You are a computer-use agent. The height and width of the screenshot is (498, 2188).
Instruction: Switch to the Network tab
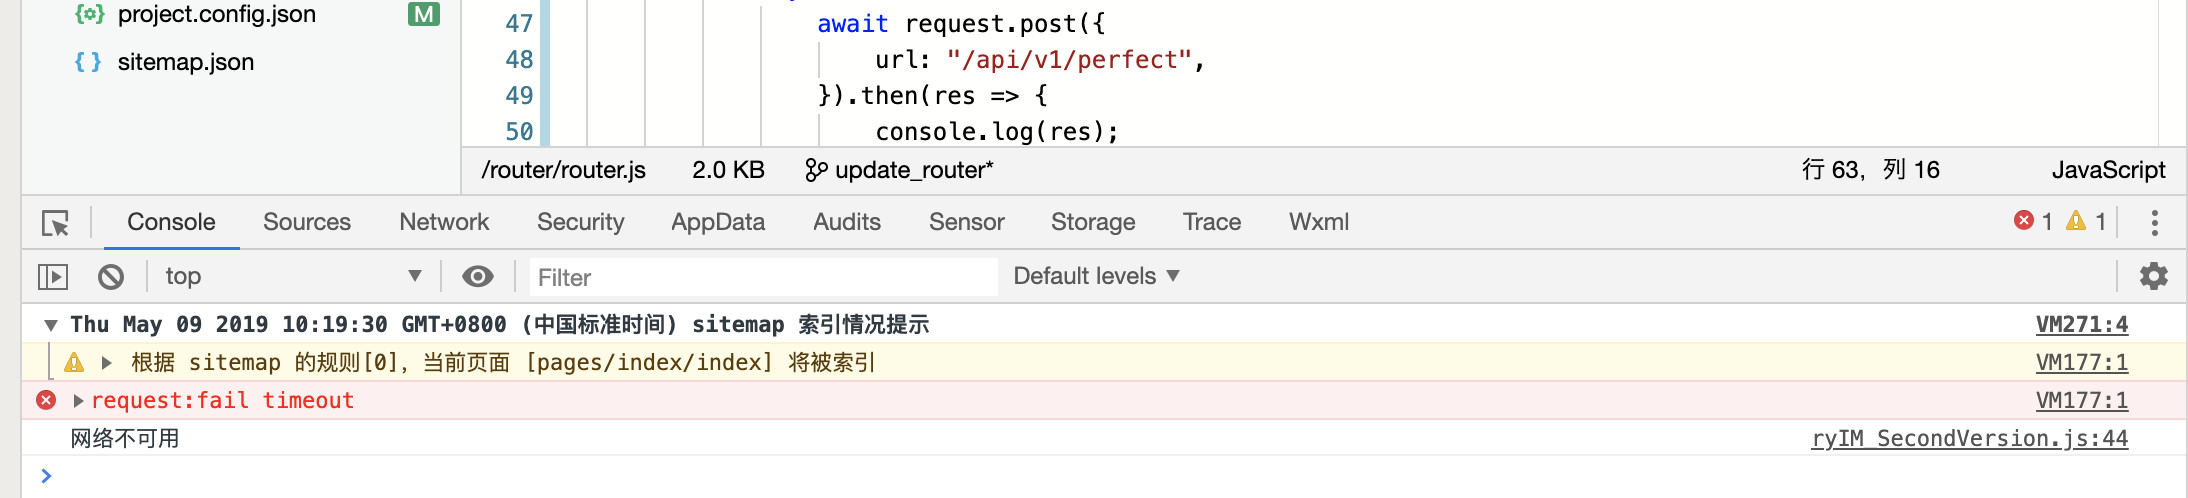(x=444, y=222)
